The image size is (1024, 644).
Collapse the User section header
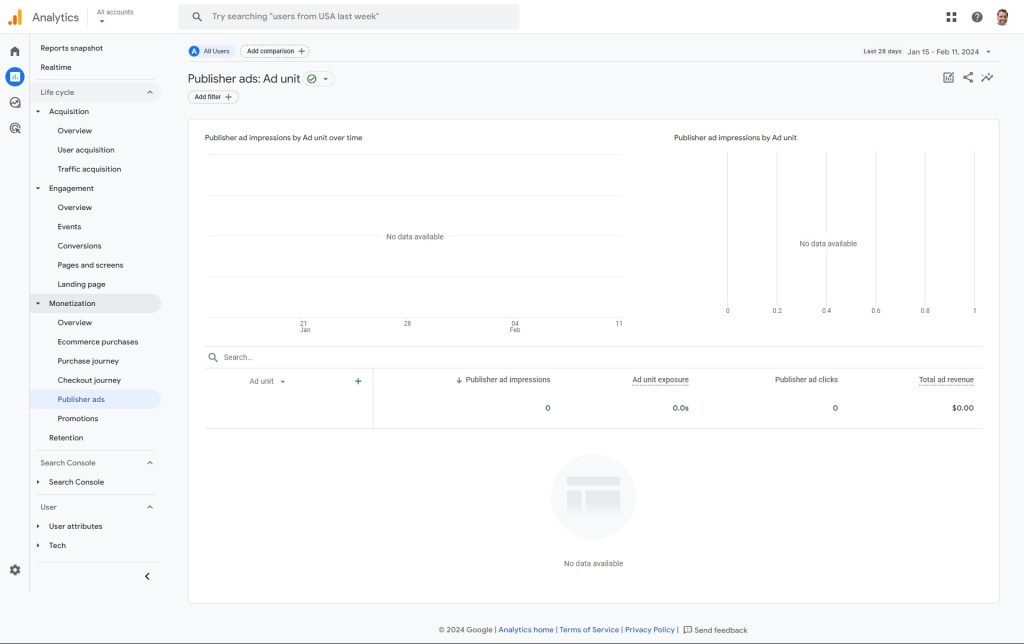pyautogui.click(x=150, y=507)
